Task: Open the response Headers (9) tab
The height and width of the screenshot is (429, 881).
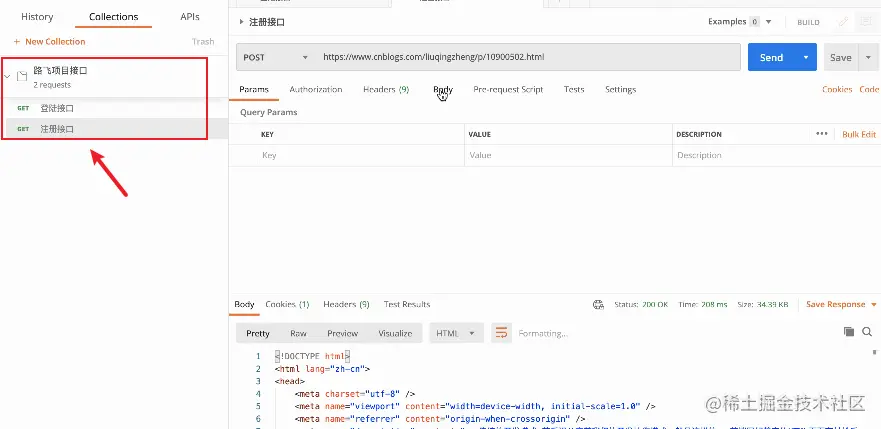Action: click(x=346, y=304)
